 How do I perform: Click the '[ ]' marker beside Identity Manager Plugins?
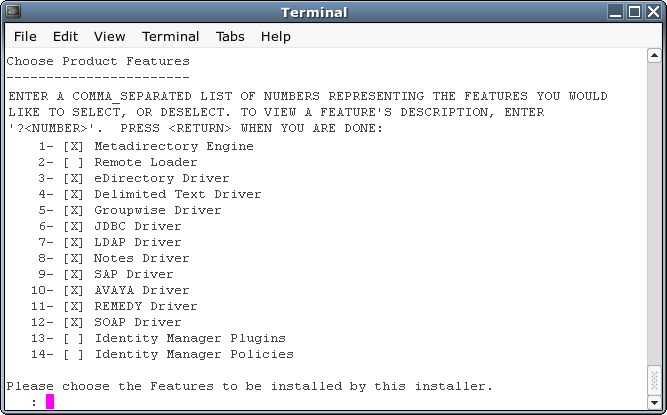click(x=73, y=338)
